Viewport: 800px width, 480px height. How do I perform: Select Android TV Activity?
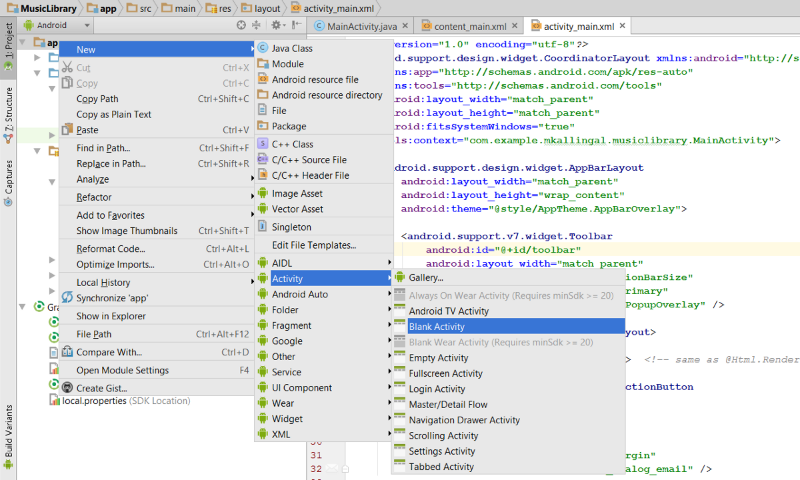[x=509, y=311]
